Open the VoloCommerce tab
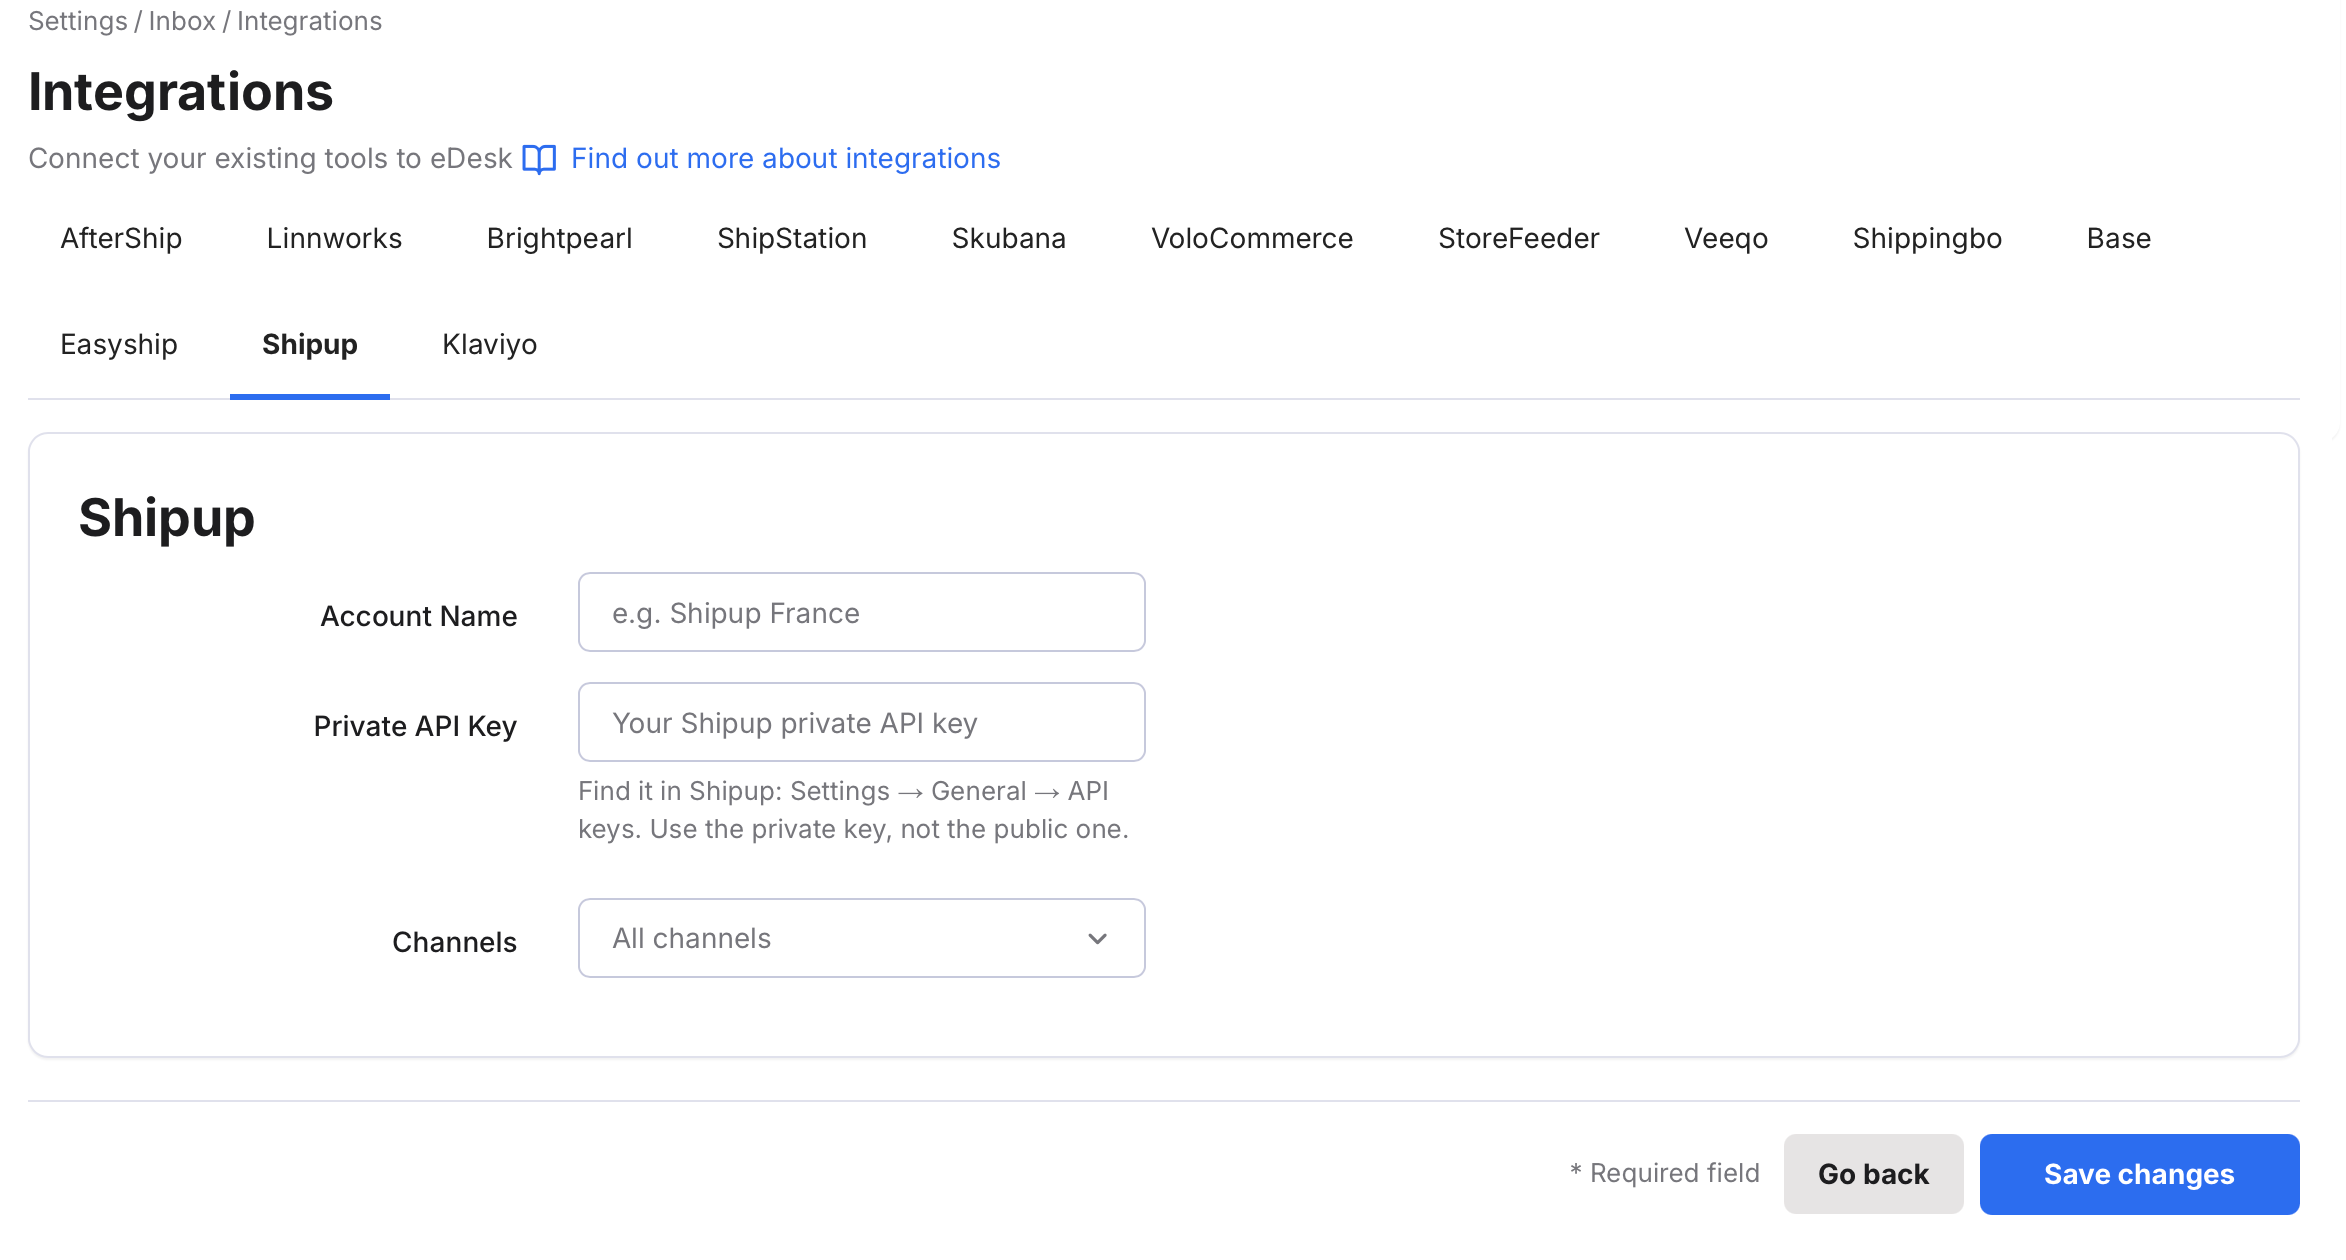 pyautogui.click(x=1251, y=239)
